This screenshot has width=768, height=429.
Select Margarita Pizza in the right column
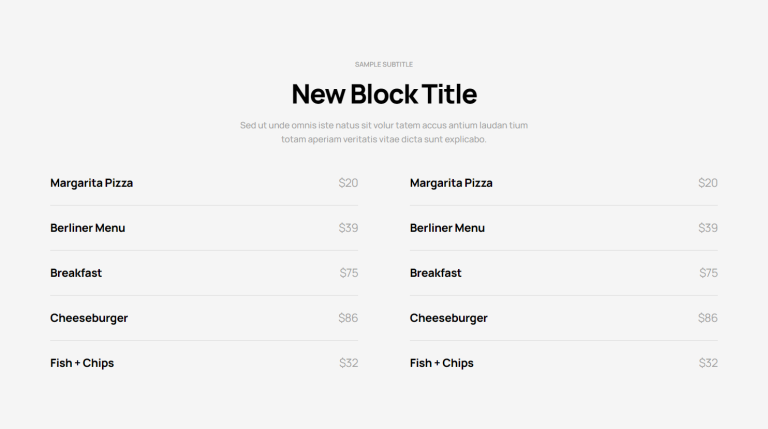(x=451, y=183)
